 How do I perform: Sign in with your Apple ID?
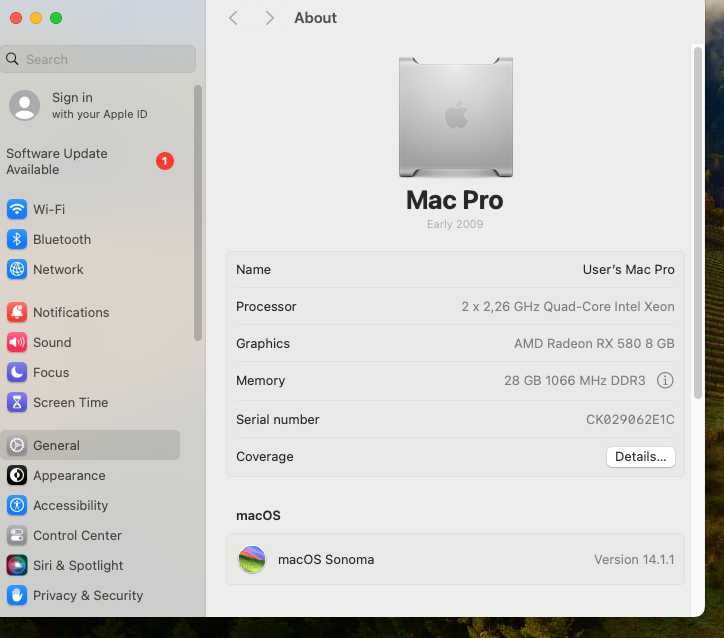[x=99, y=105]
